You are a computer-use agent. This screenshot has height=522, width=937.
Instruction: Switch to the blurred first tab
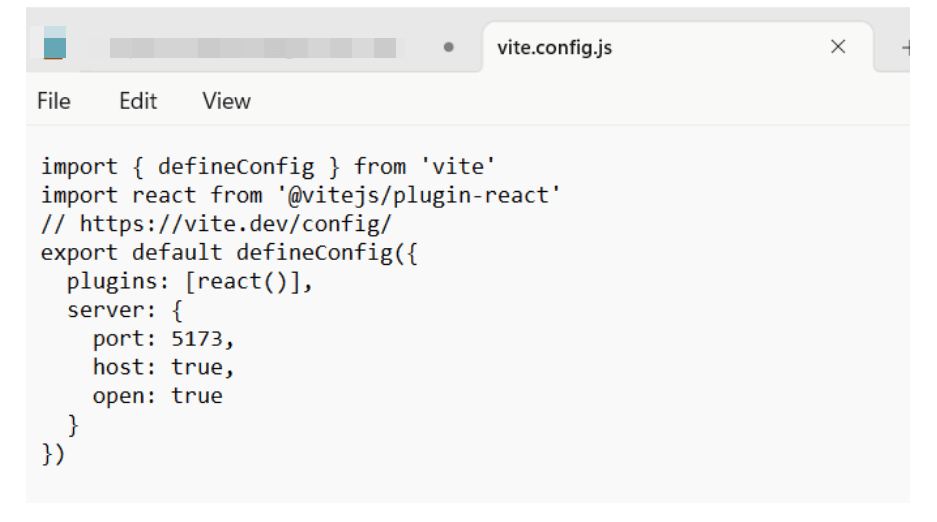pyautogui.click(x=250, y=47)
